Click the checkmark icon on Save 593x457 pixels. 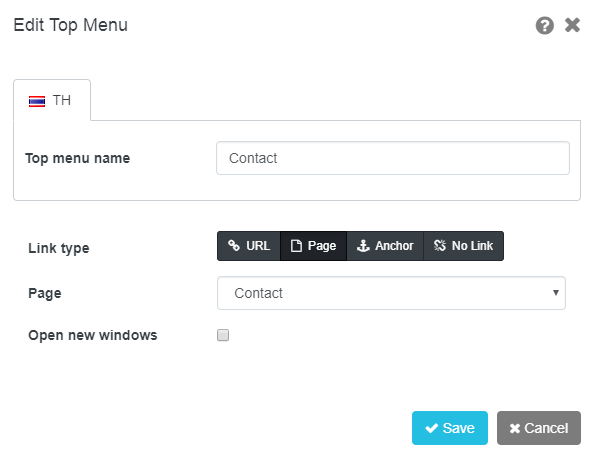coord(432,428)
